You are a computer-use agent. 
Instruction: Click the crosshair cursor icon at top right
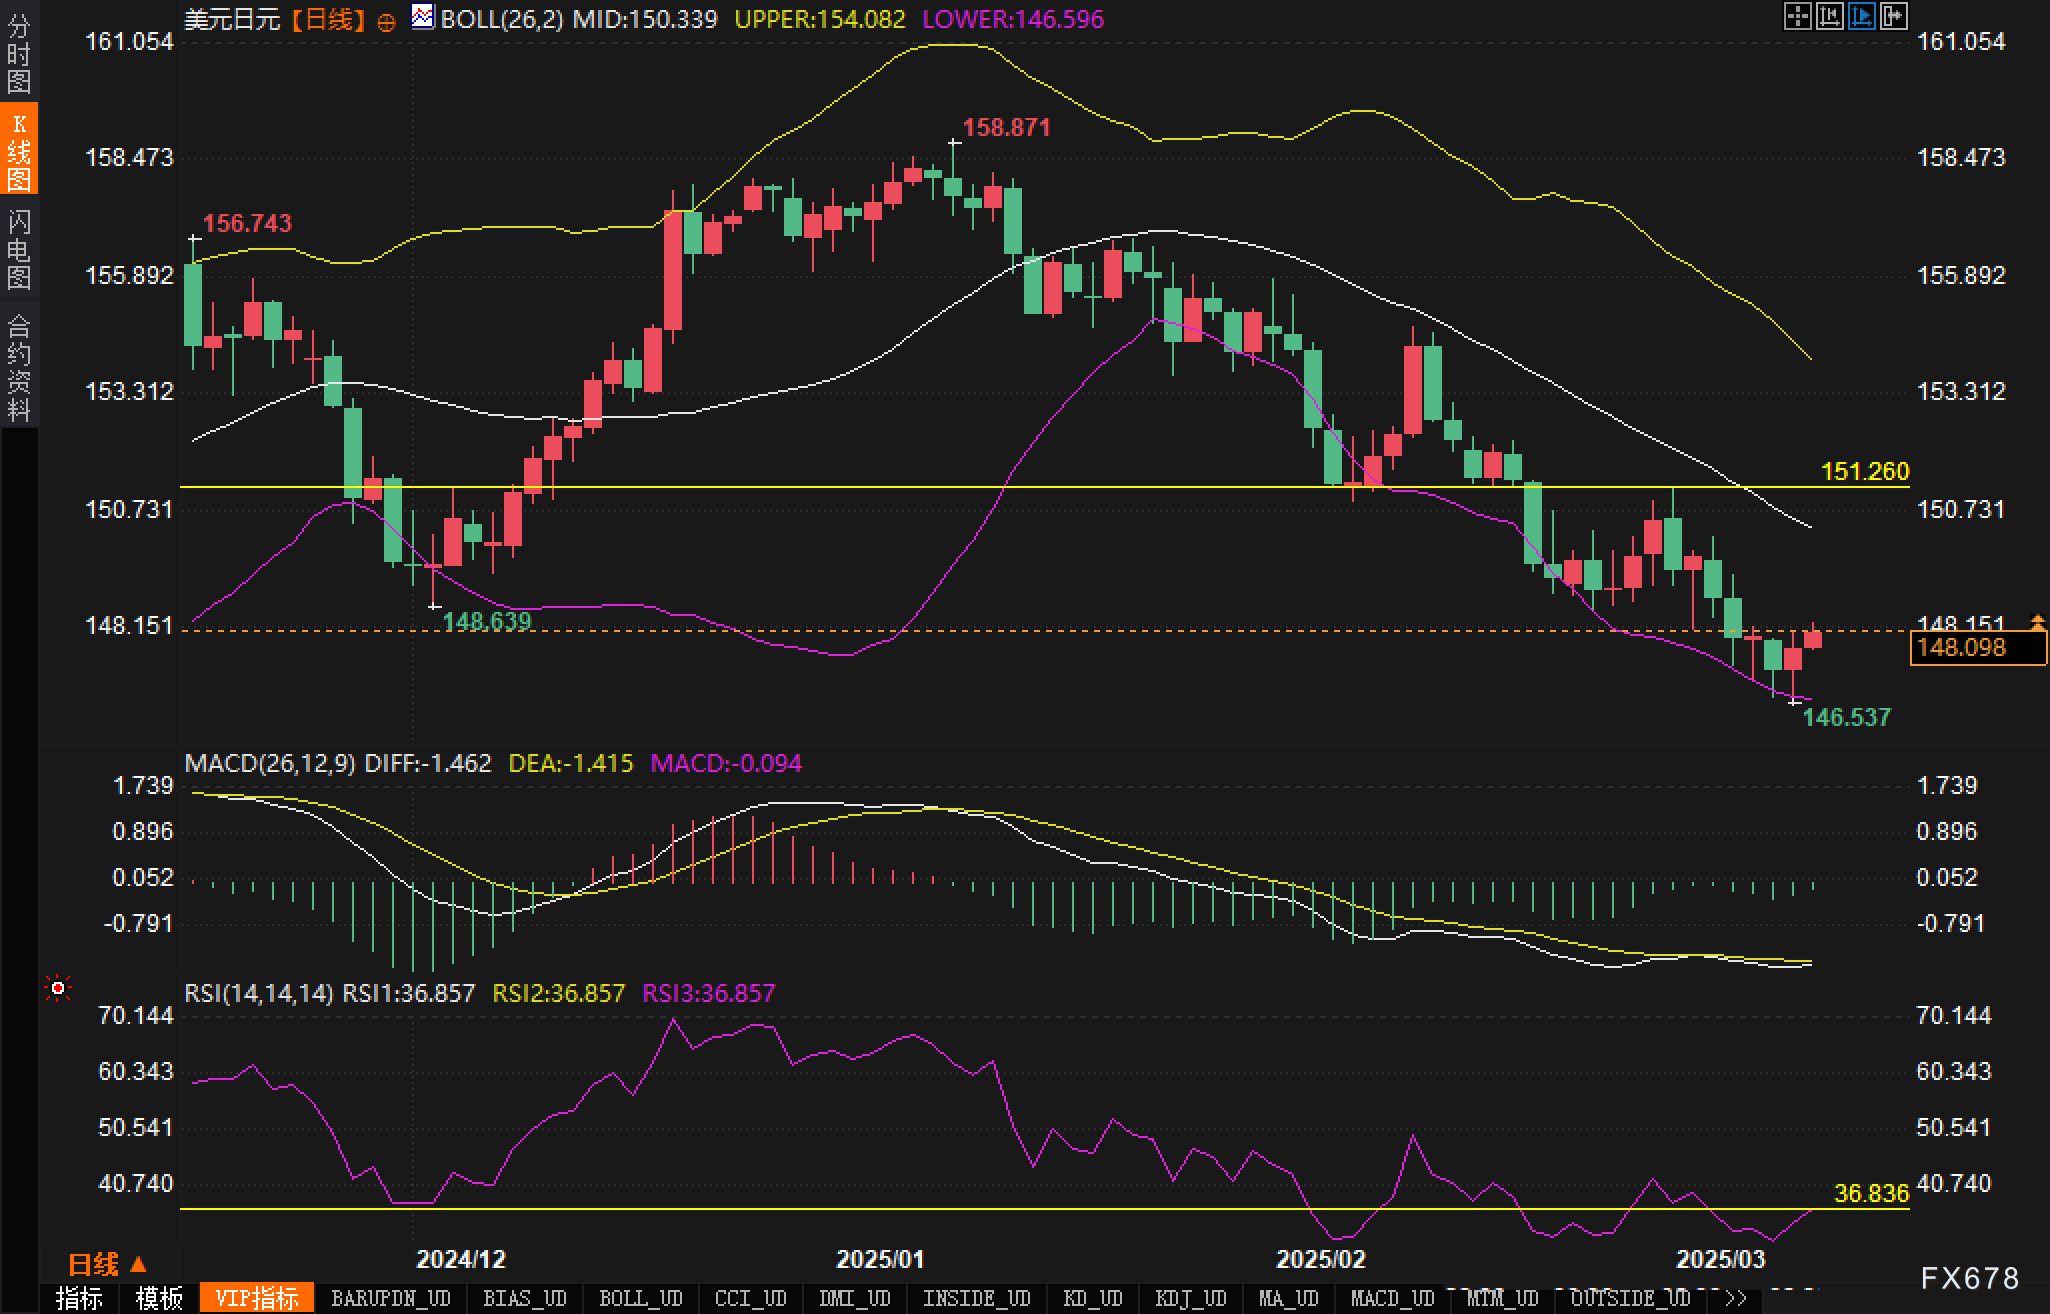(1797, 16)
